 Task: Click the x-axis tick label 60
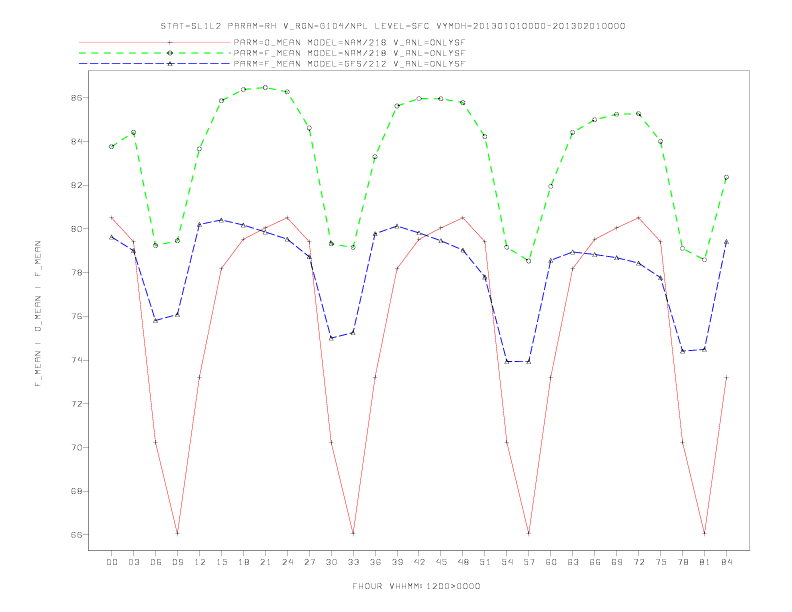tap(551, 562)
